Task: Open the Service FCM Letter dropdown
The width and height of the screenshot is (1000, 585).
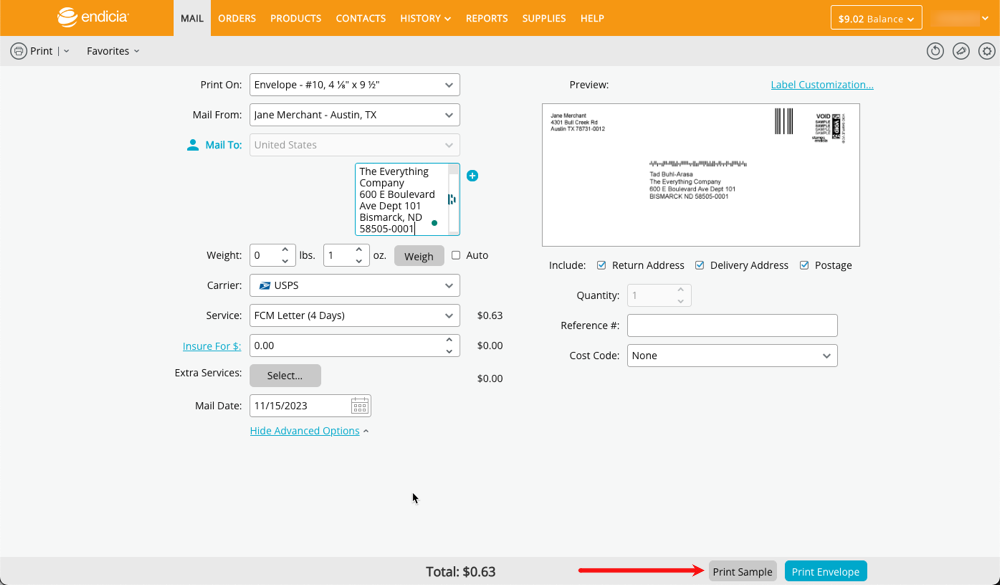Action: click(355, 315)
